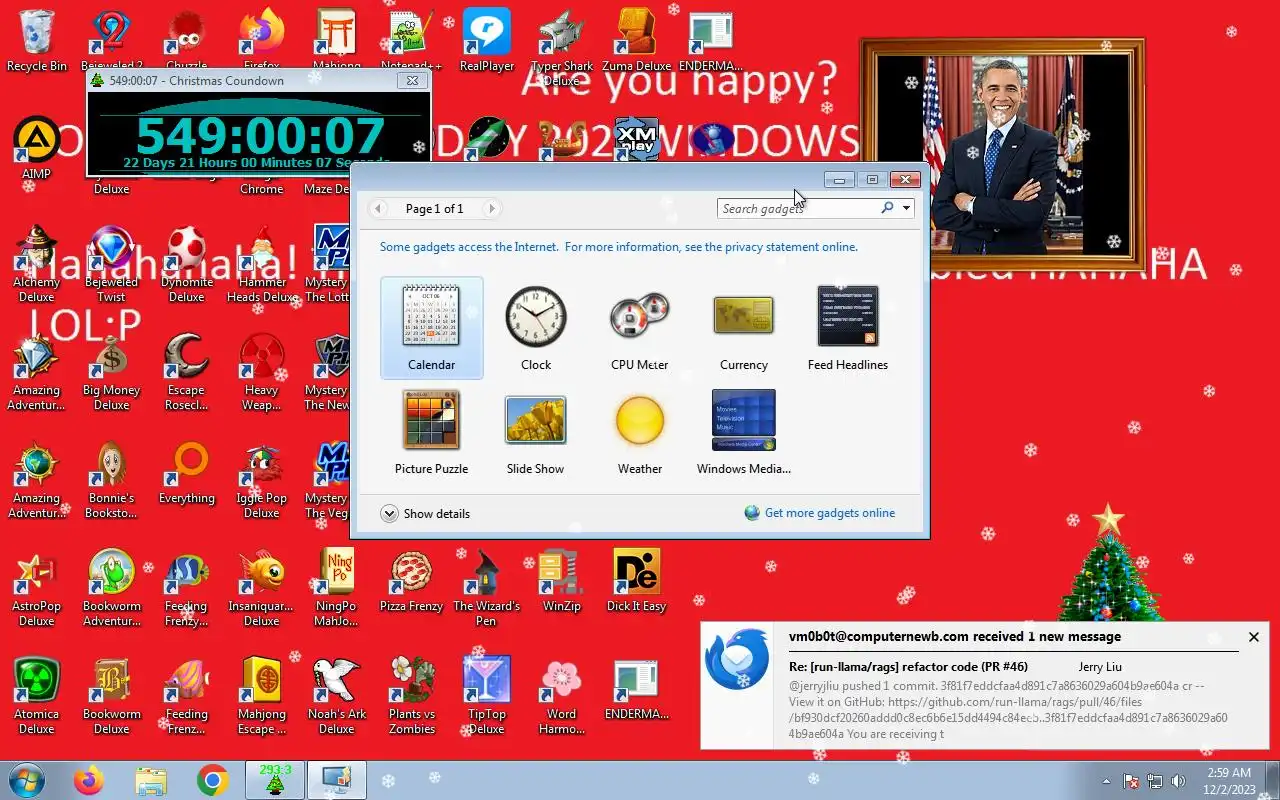Choose the CPU Meter gadget
The width and height of the screenshot is (1280, 800).
[x=640, y=328]
